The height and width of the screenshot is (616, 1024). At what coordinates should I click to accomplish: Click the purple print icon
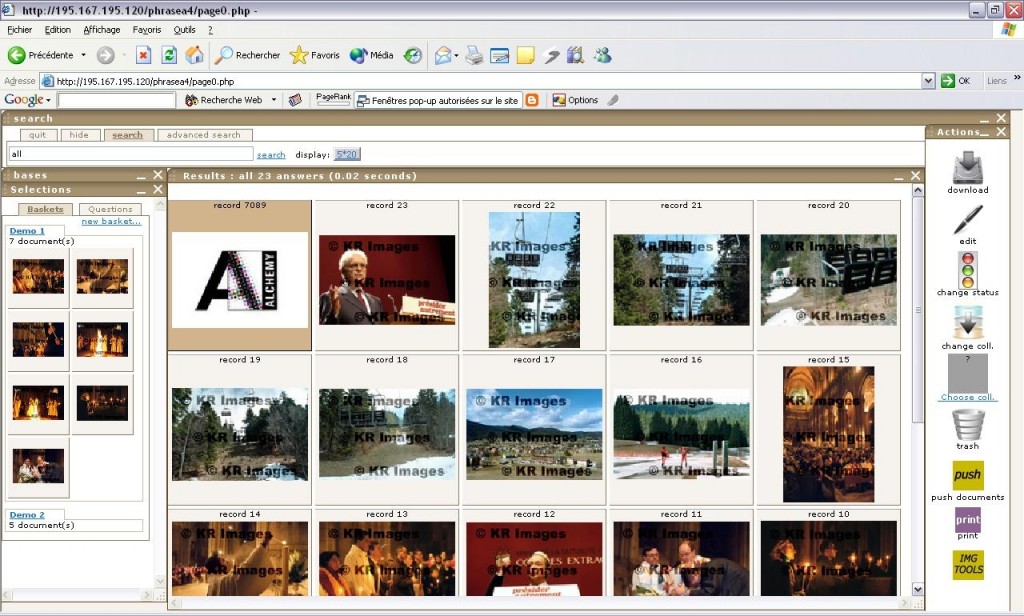967,520
